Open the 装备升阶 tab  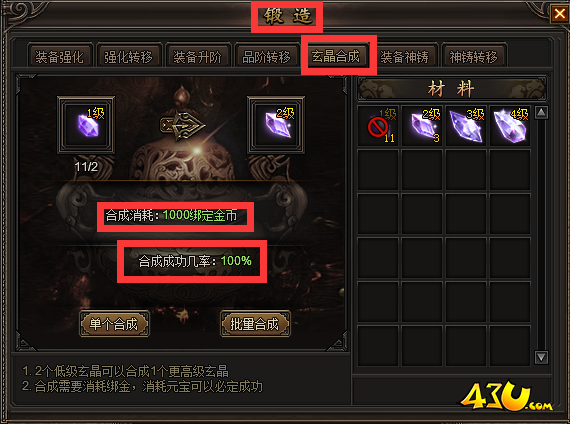point(197,56)
